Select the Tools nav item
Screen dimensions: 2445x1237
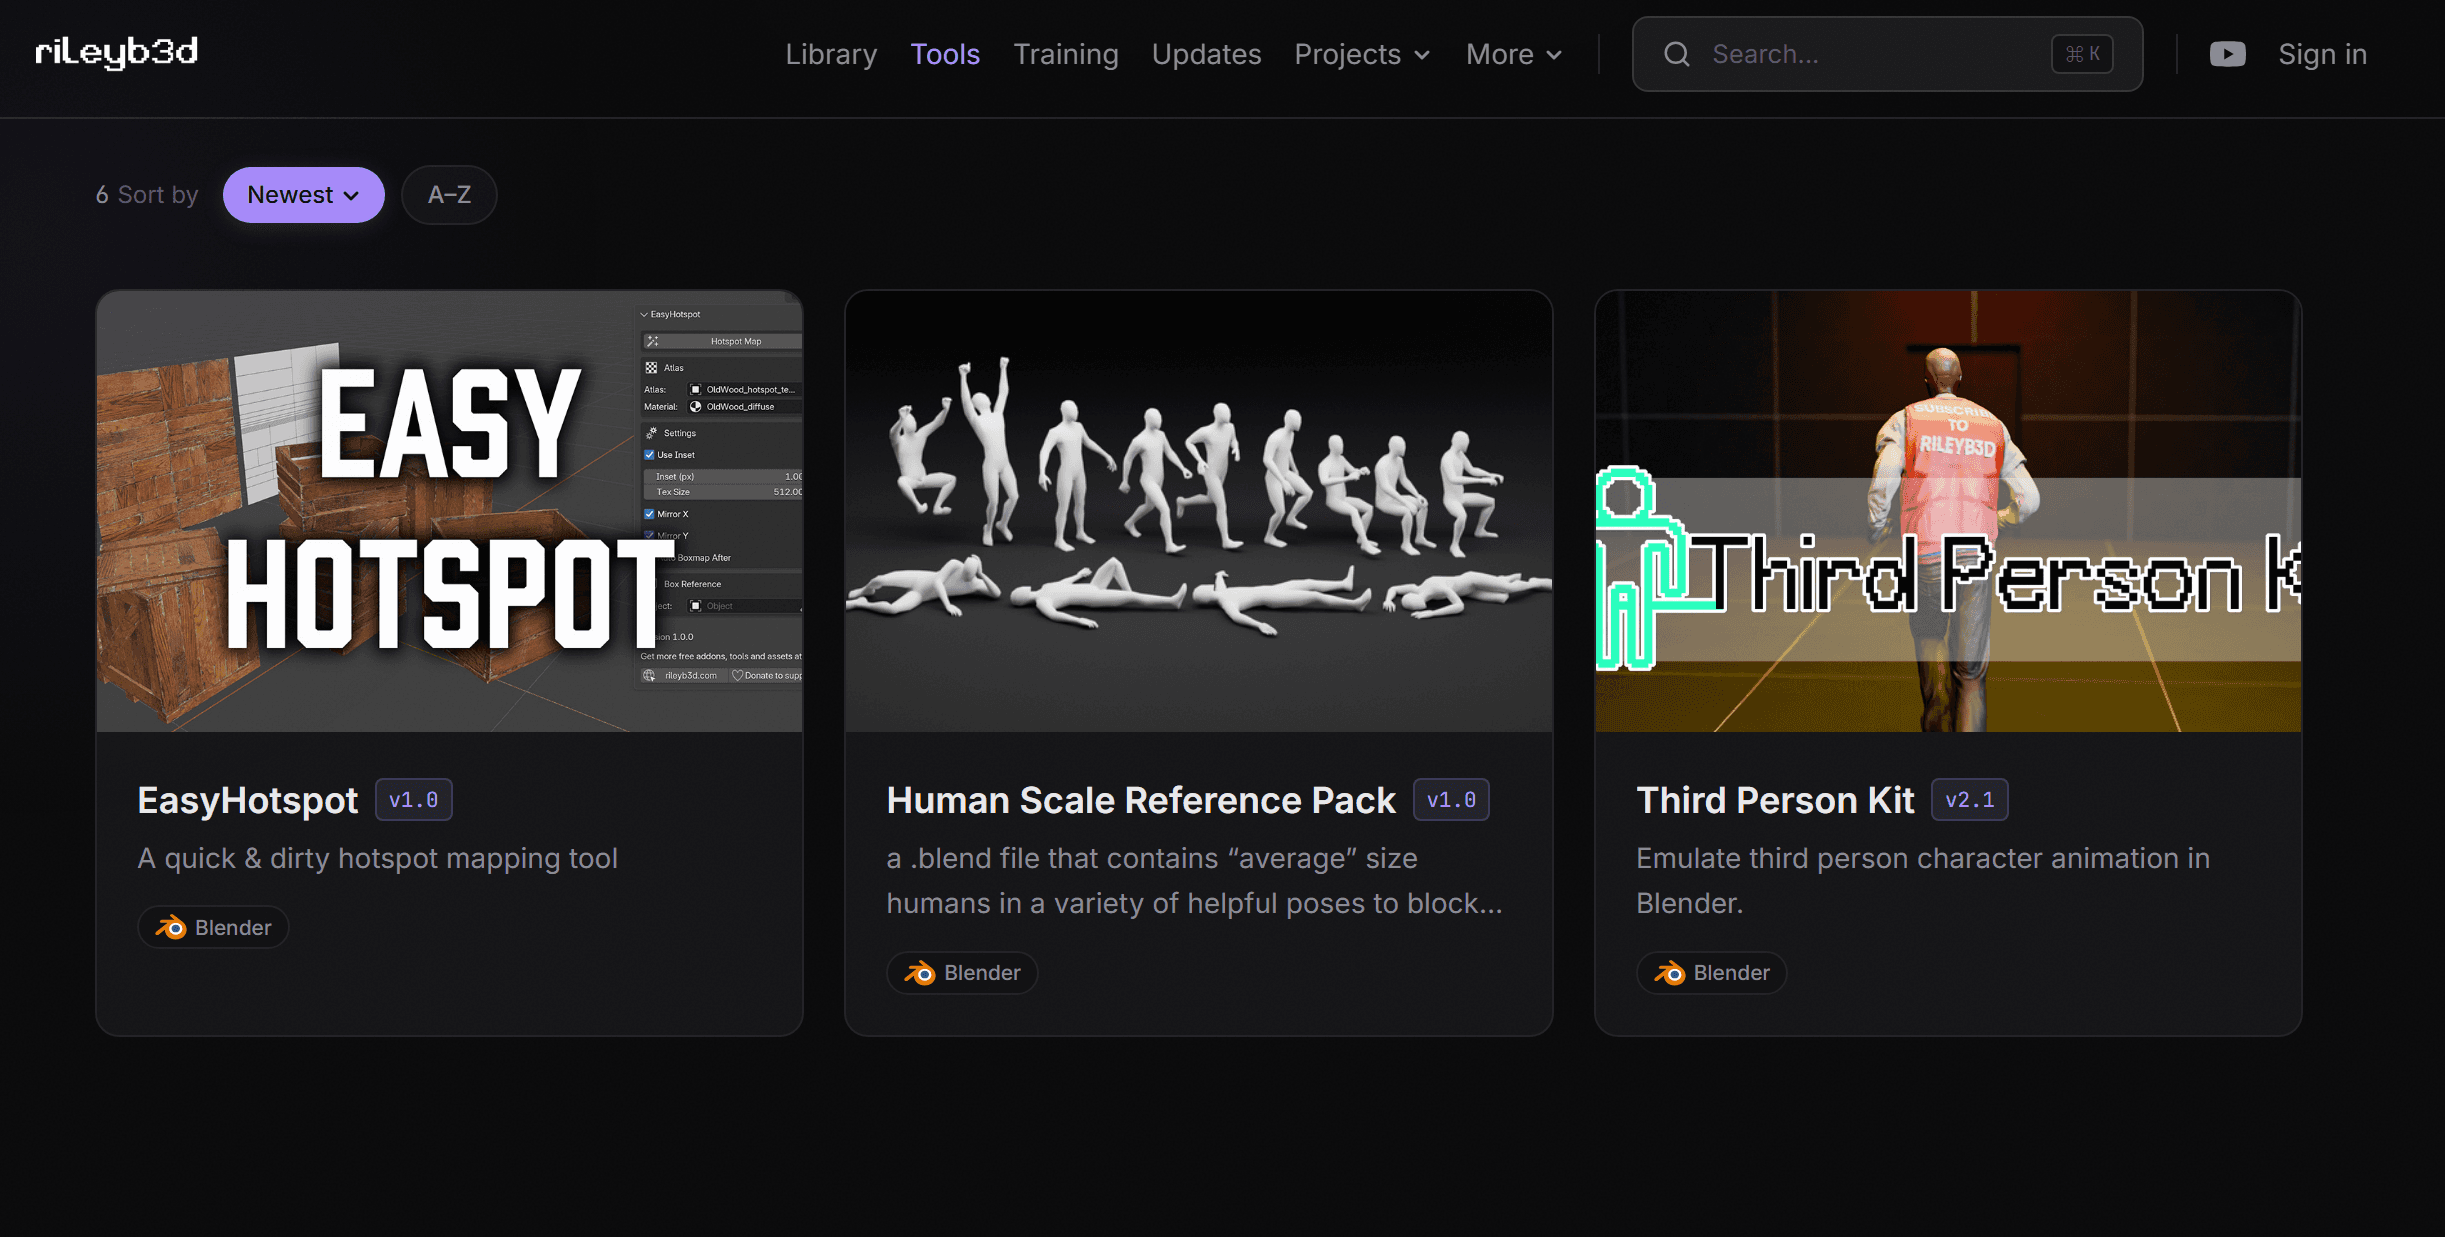pos(945,54)
